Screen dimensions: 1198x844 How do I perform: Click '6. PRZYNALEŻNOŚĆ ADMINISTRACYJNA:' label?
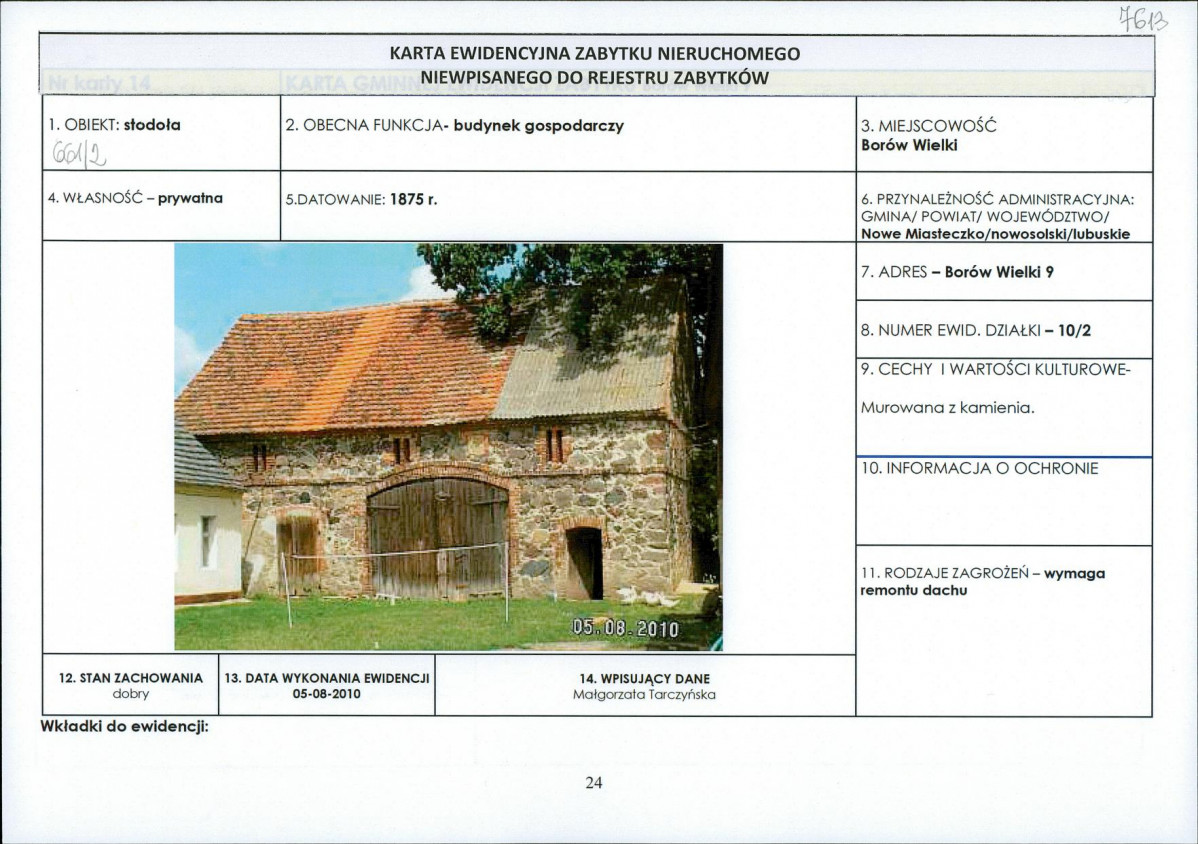click(997, 200)
